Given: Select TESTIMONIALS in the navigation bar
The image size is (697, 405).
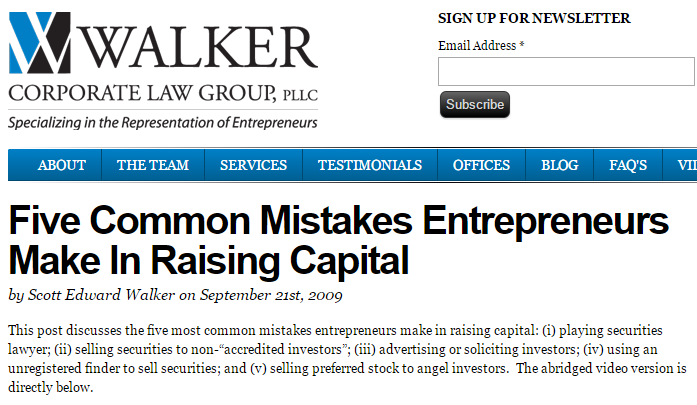Looking at the screenshot, I should pos(370,165).
